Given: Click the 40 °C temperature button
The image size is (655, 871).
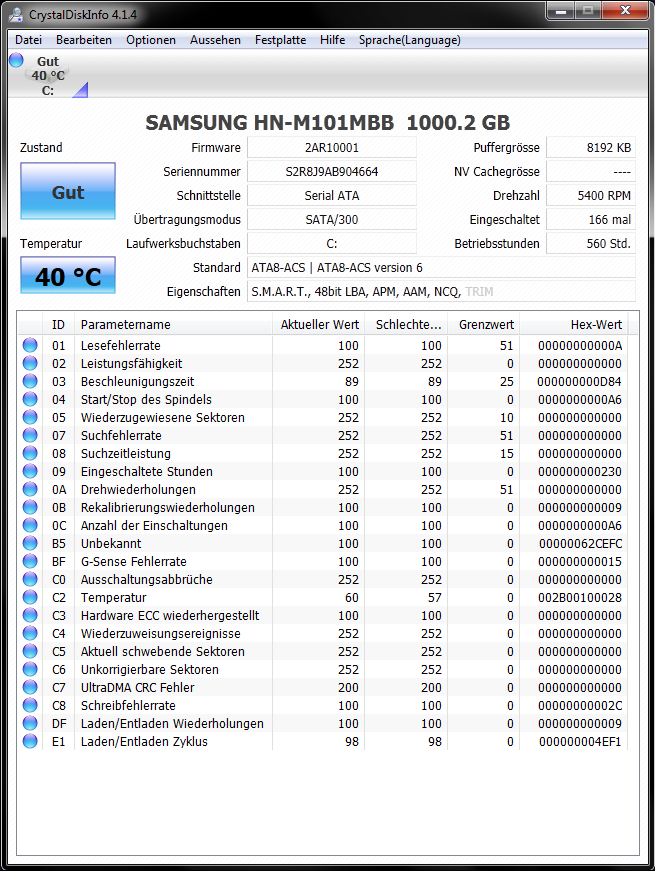Looking at the screenshot, I should (68, 276).
